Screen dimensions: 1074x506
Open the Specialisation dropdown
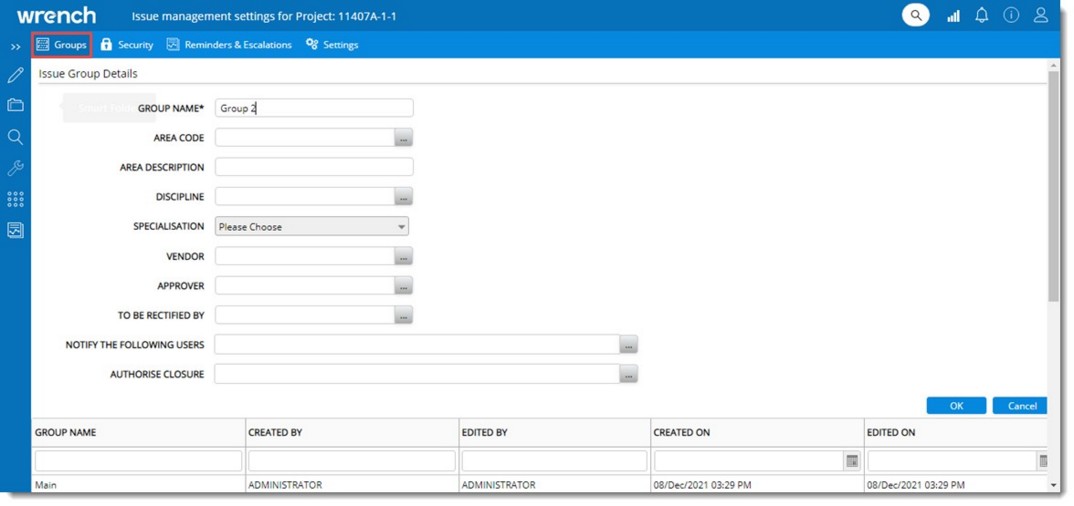312,227
